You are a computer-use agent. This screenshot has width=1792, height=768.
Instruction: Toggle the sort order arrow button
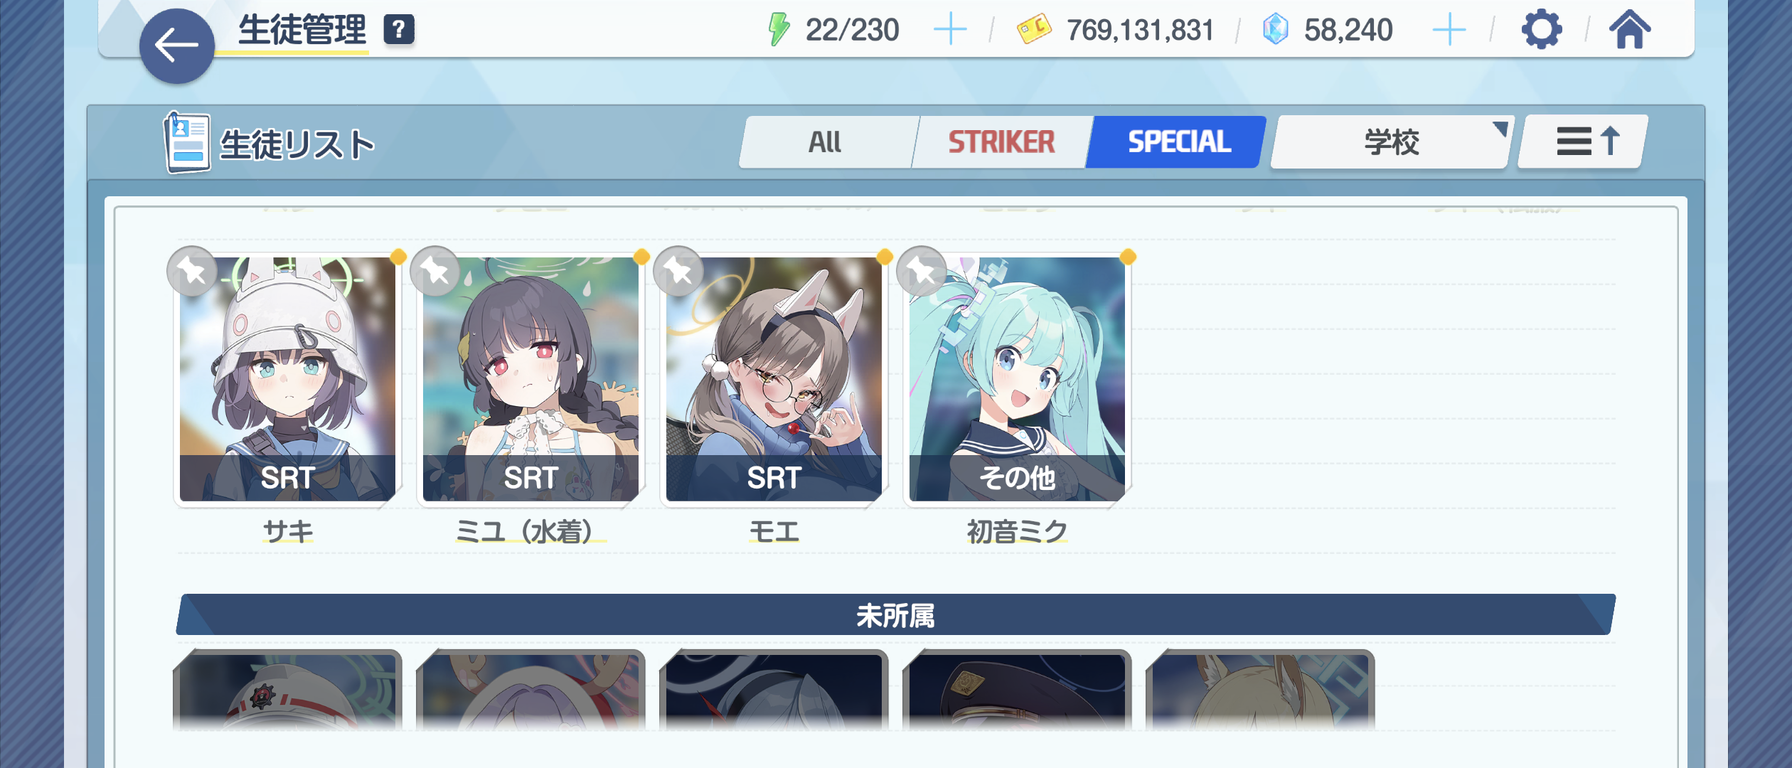(1584, 142)
